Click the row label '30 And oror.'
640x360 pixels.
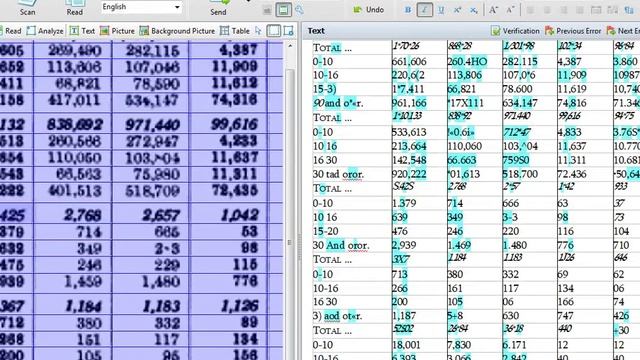pyautogui.click(x=341, y=246)
